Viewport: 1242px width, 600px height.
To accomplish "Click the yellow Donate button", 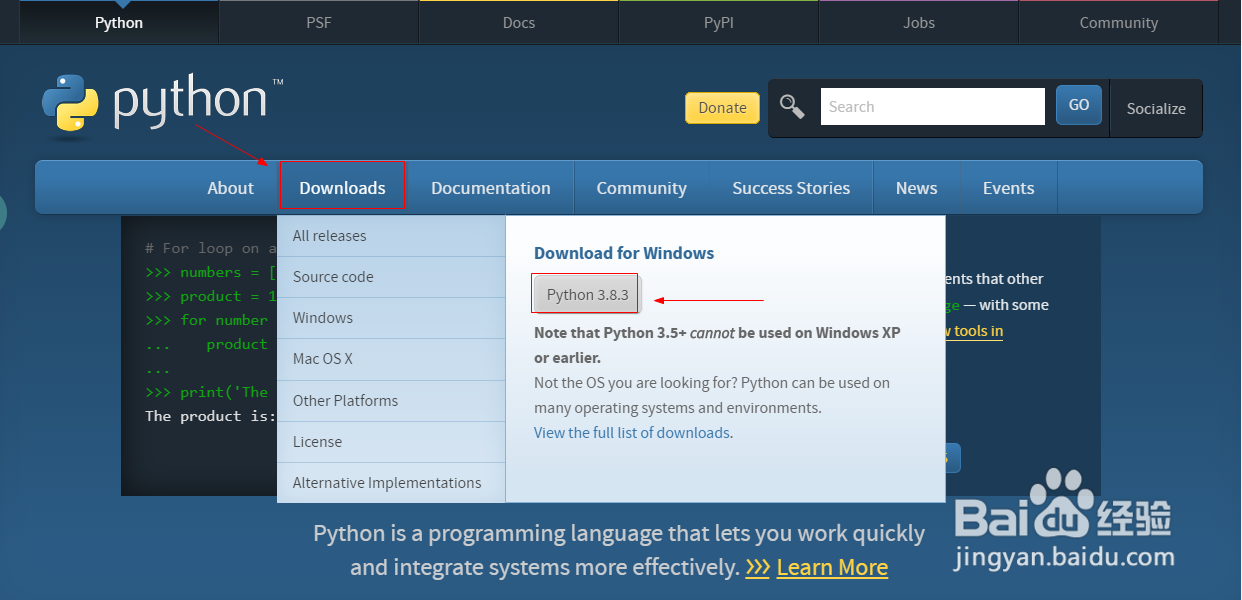I will click(x=722, y=108).
